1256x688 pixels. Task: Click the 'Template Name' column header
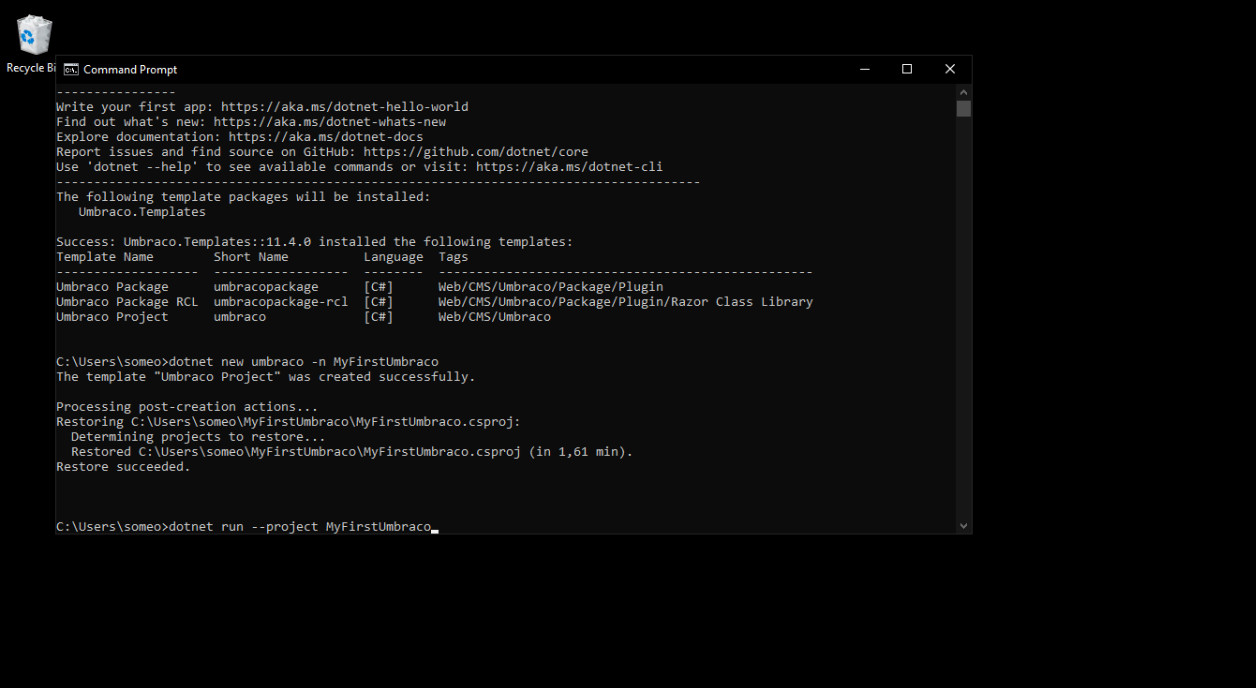(x=105, y=257)
